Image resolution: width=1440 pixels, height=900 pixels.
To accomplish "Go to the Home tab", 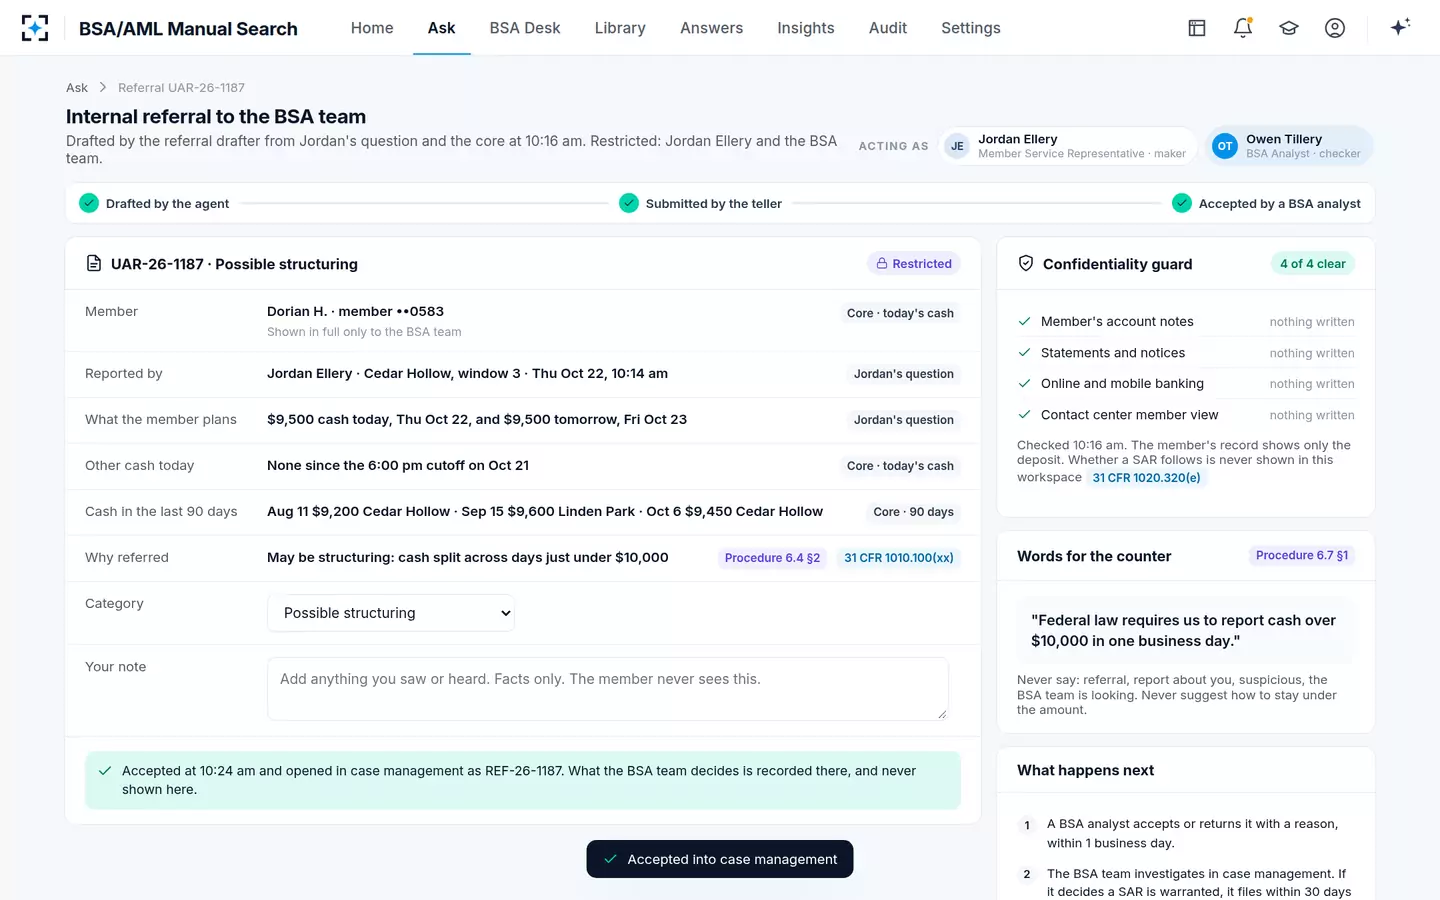I will pyautogui.click(x=372, y=28).
